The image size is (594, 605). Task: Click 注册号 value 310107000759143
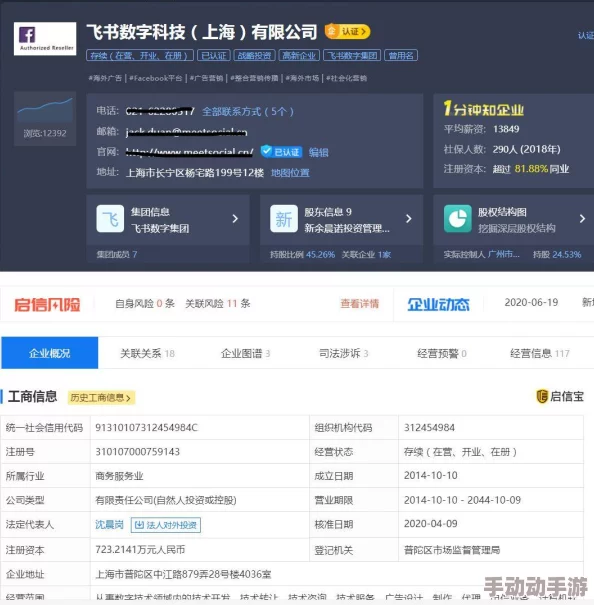(x=137, y=452)
